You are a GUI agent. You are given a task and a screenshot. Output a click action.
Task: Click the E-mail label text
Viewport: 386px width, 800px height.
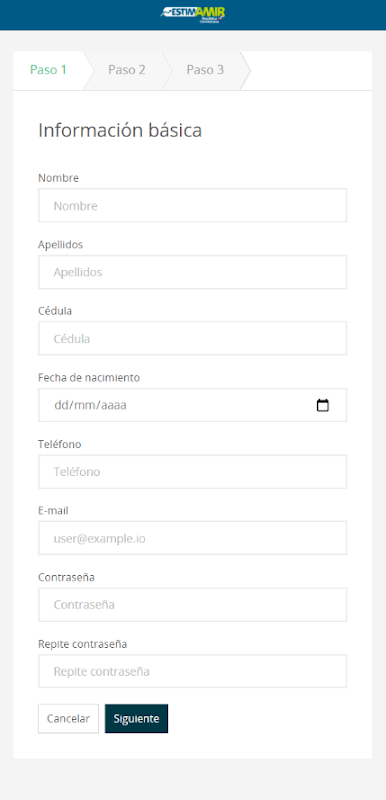53,510
